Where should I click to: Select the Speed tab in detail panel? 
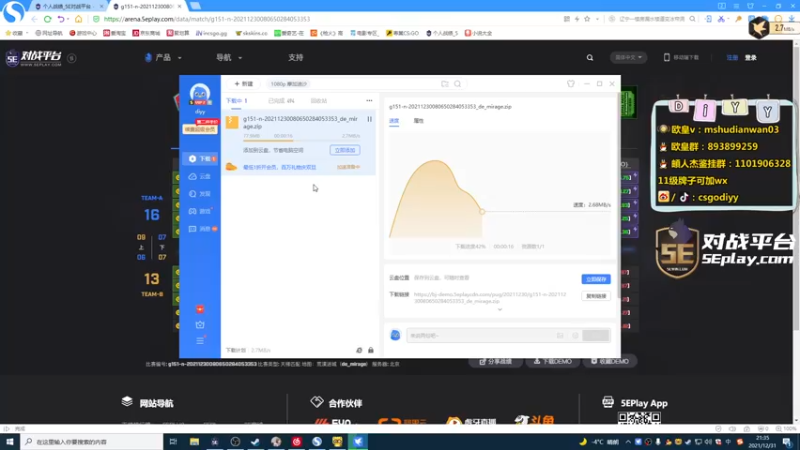point(394,121)
